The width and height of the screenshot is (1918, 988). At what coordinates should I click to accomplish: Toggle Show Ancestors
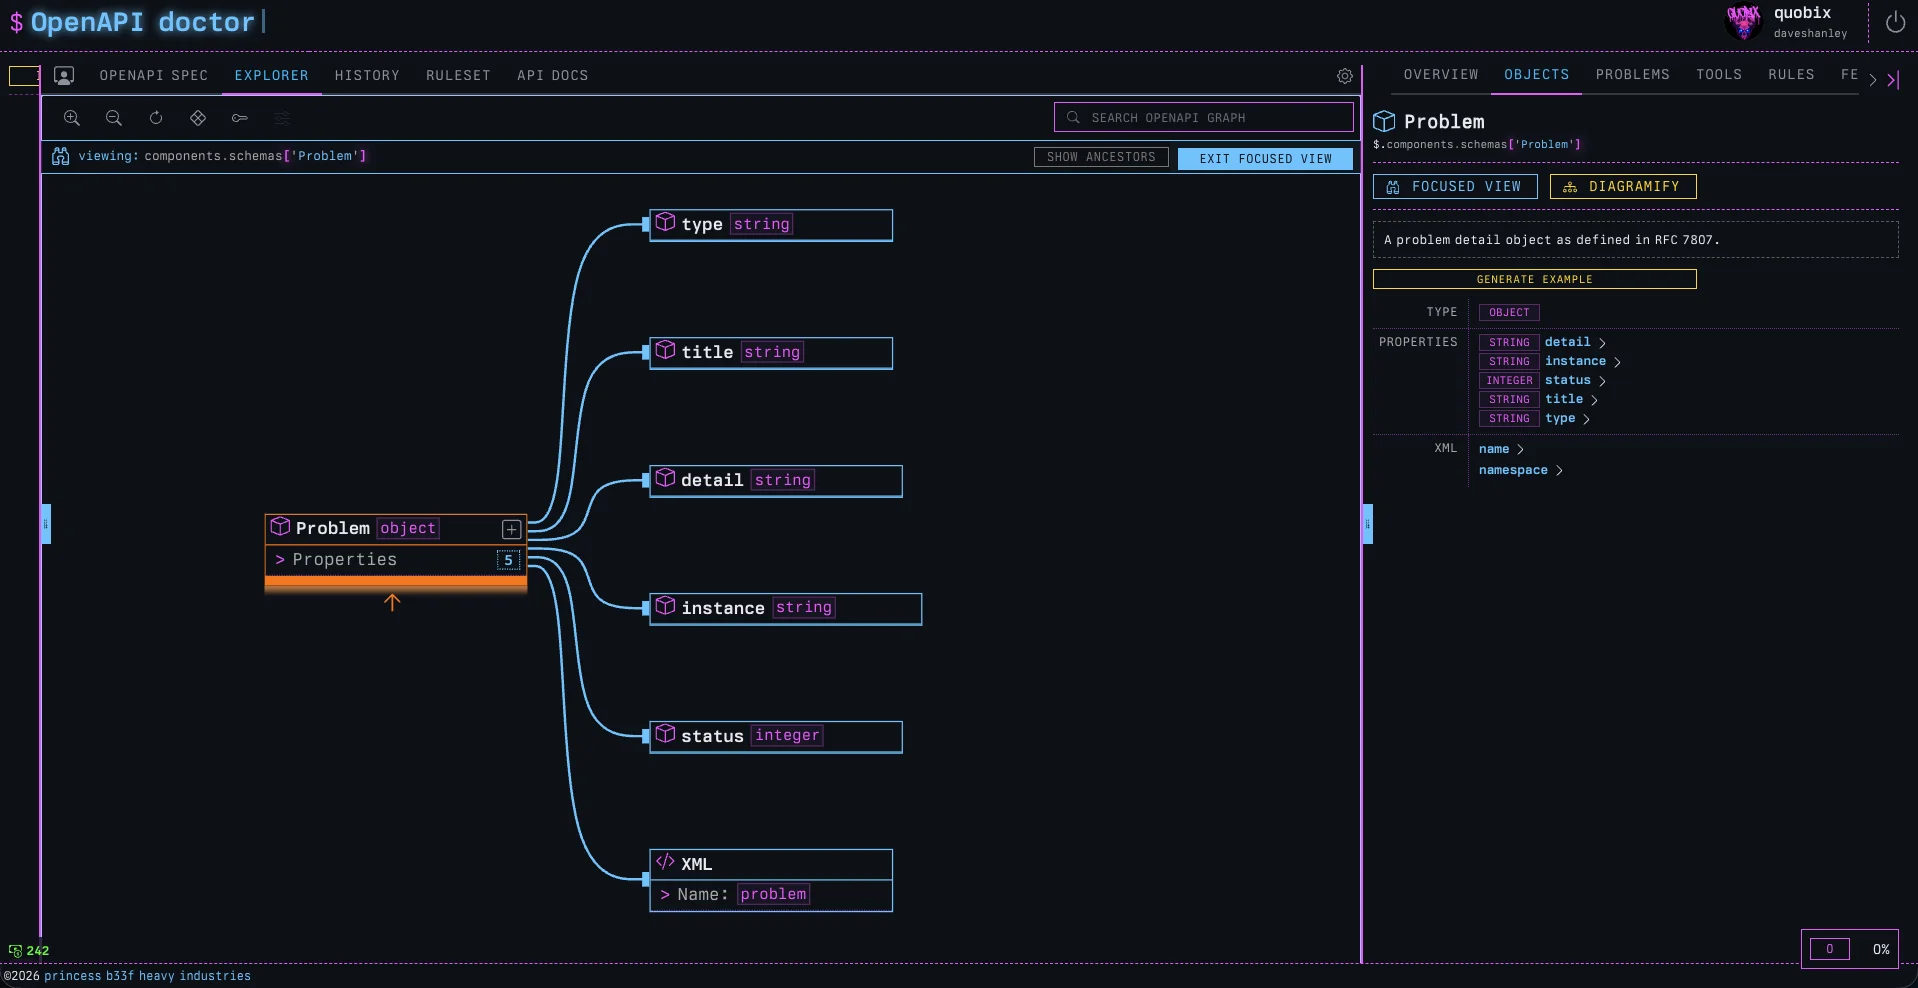1100,158
